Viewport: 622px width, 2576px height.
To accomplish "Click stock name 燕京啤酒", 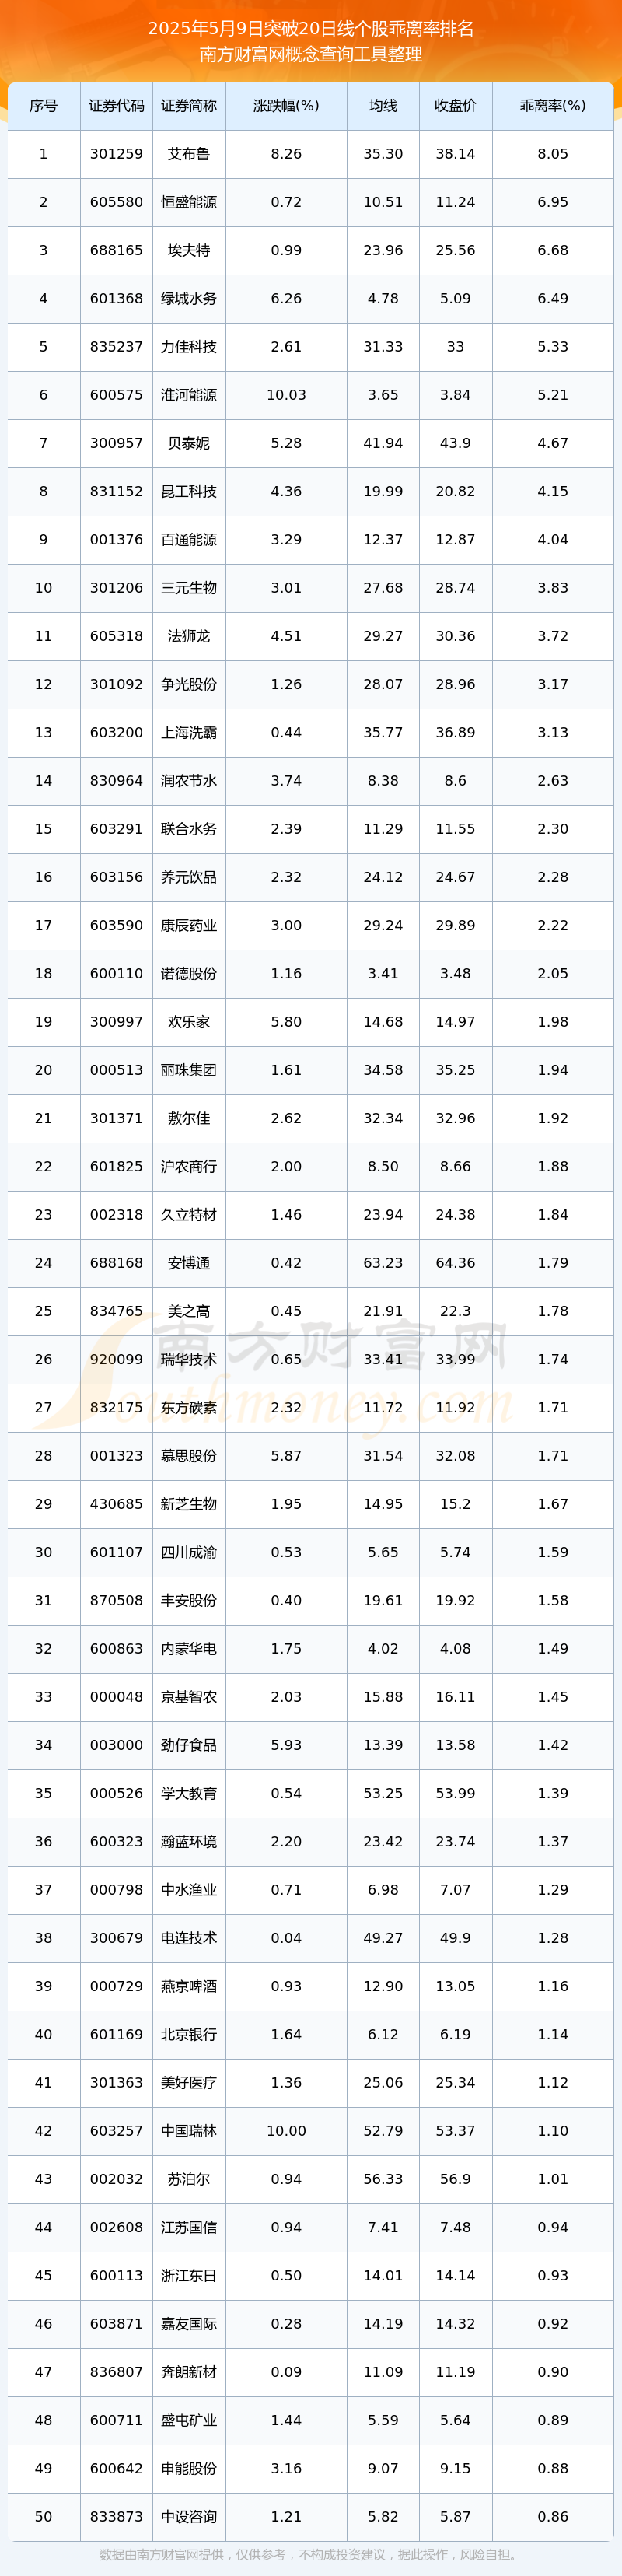I will coord(189,1986).
